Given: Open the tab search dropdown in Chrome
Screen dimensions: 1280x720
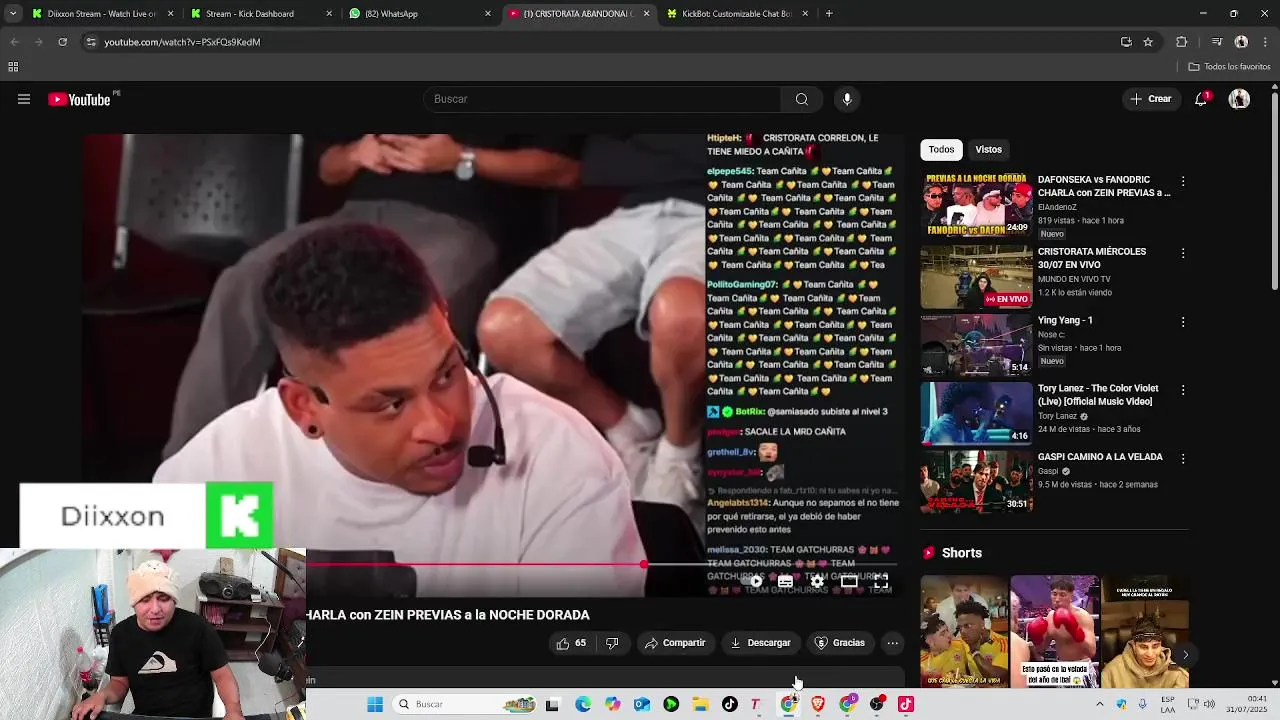Looking at the screenshot, I should tap(13, 14).
